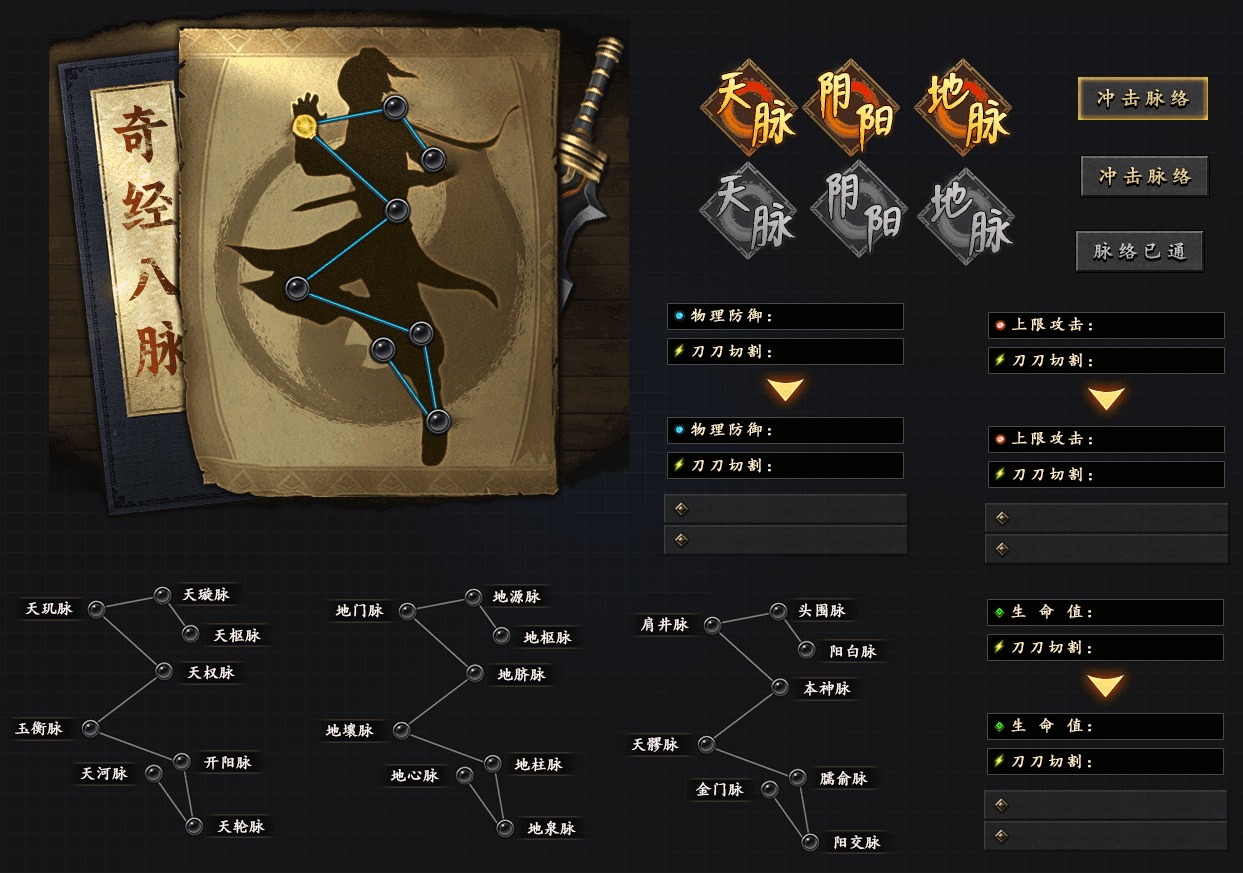Click the node beside 阳交脉 label

pos(810,842)
